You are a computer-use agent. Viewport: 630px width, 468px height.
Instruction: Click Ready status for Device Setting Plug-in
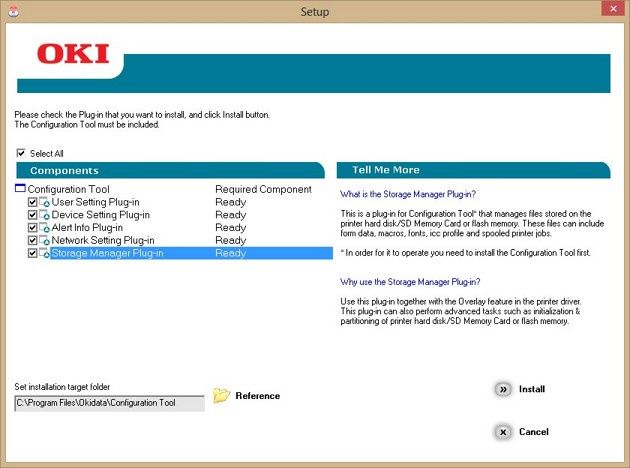[230, 215]
